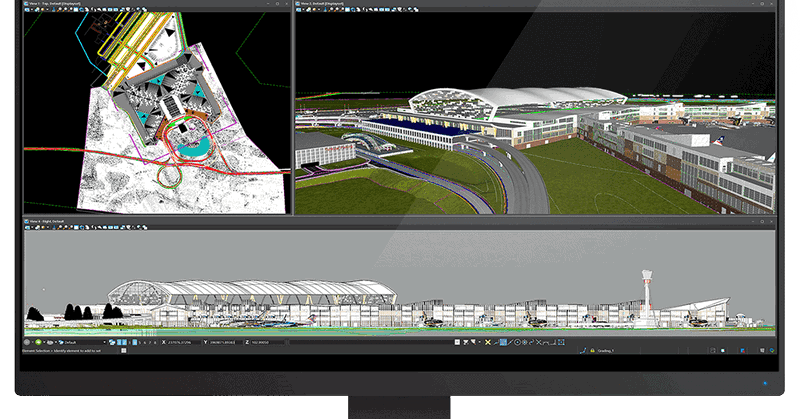Click the gray circle icon in bottom-left attributes bar
The height and width of the screenshot is (419, 800).
(x=27, y=342)
